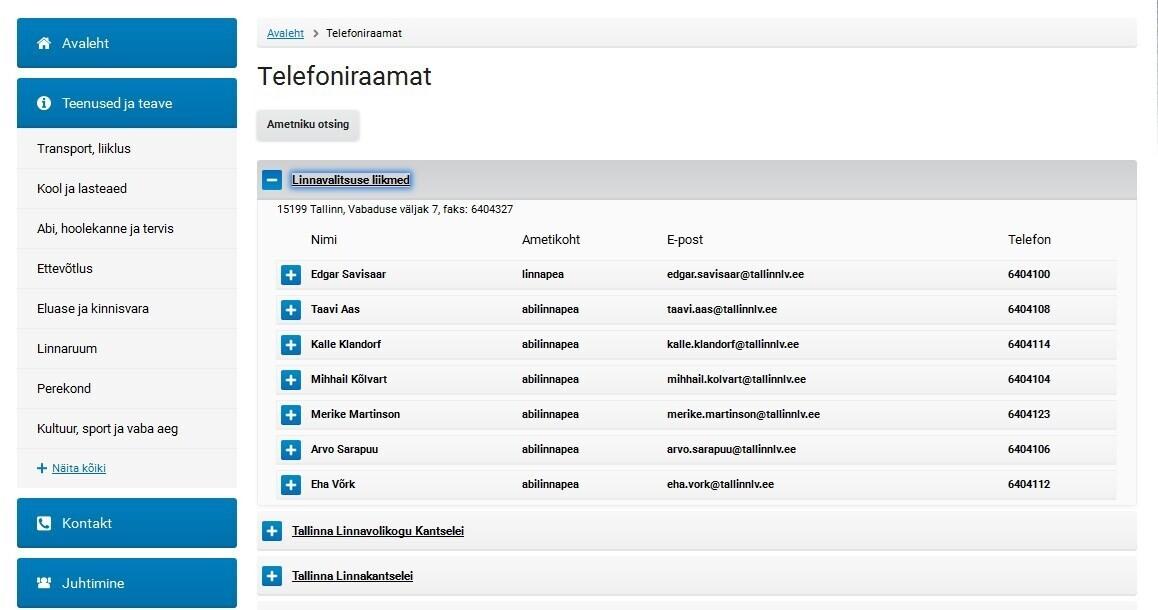Screen dimensions: 1158x610
Task: Collapse the Linnavalitsuse liikmed section
Action: click(x=272, y=179)
